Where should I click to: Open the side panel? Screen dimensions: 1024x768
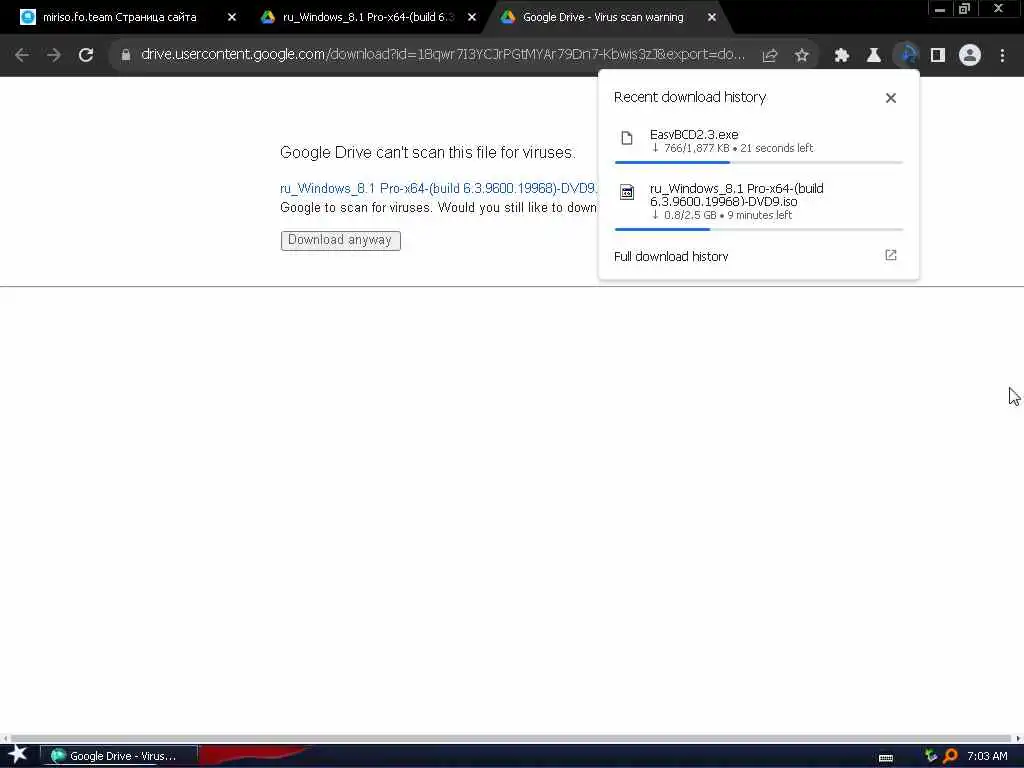938,56
